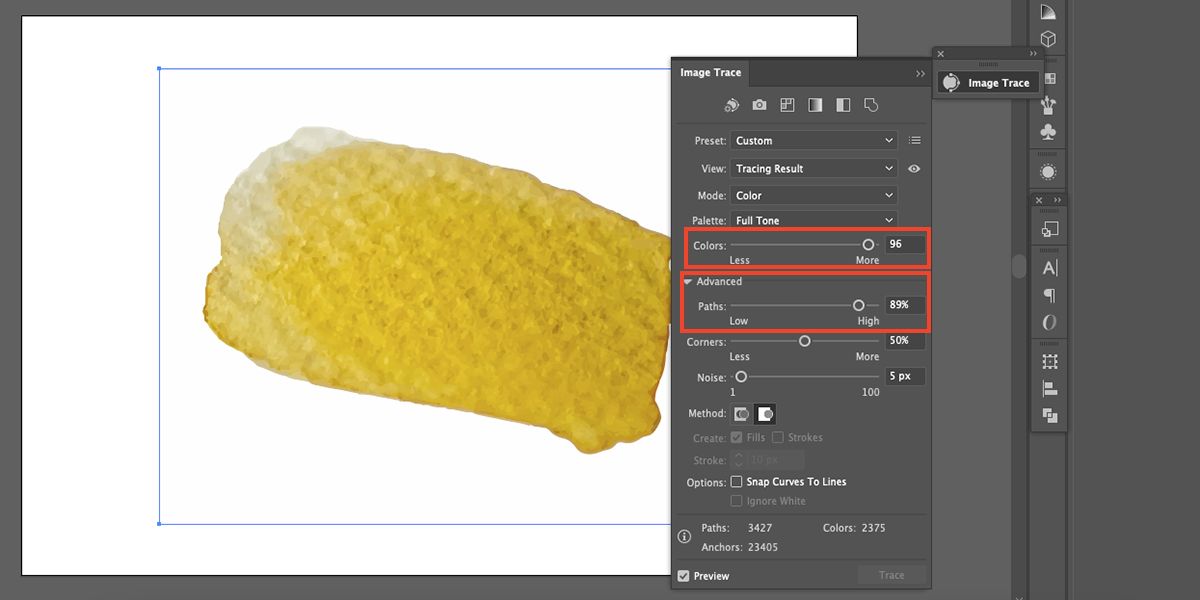Viewport: 1200px width, 600px height.
Task: Apply the Black and White preset
Action: coord(843,105)
